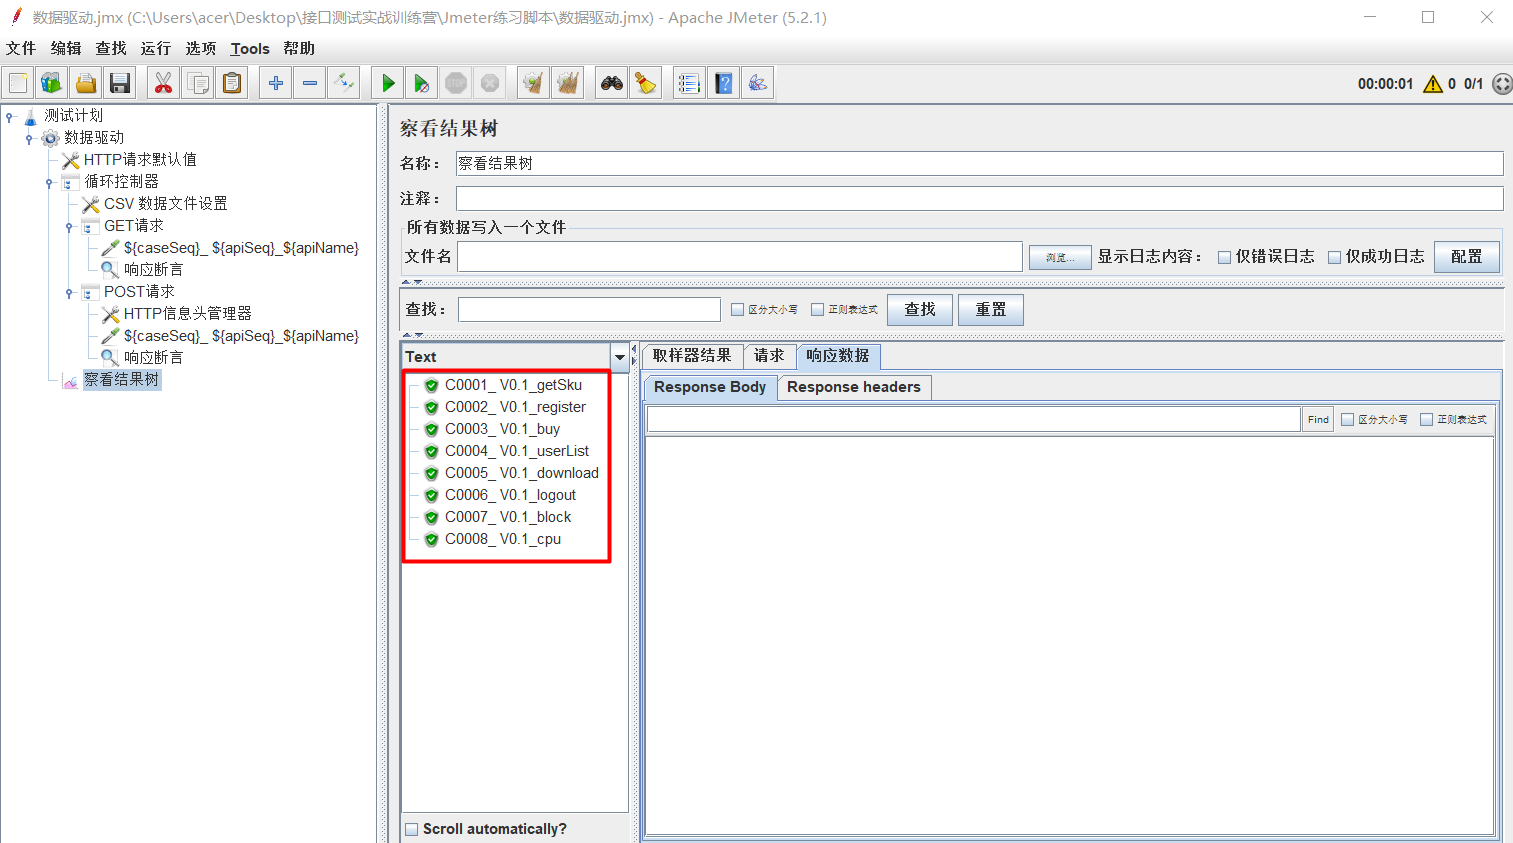
Task: Collapse the 测试计划 tree node
Action: click(x=10, y=116)
